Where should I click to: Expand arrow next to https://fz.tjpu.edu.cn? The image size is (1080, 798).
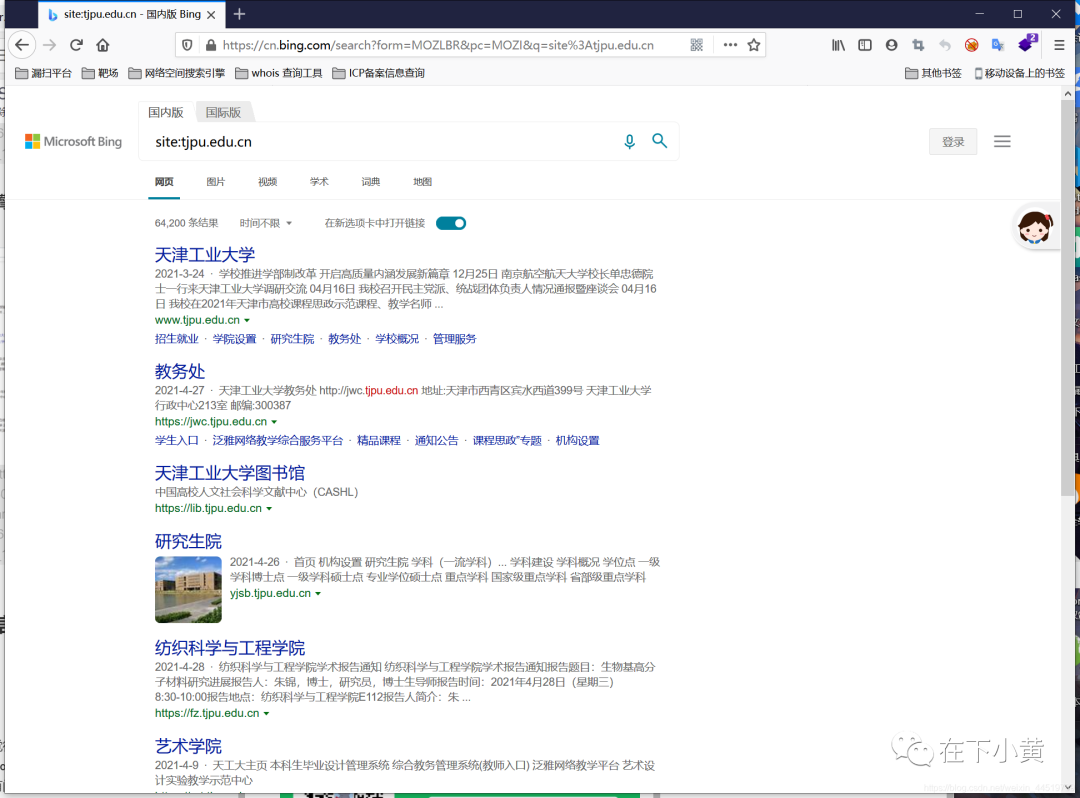click(267, 714)
